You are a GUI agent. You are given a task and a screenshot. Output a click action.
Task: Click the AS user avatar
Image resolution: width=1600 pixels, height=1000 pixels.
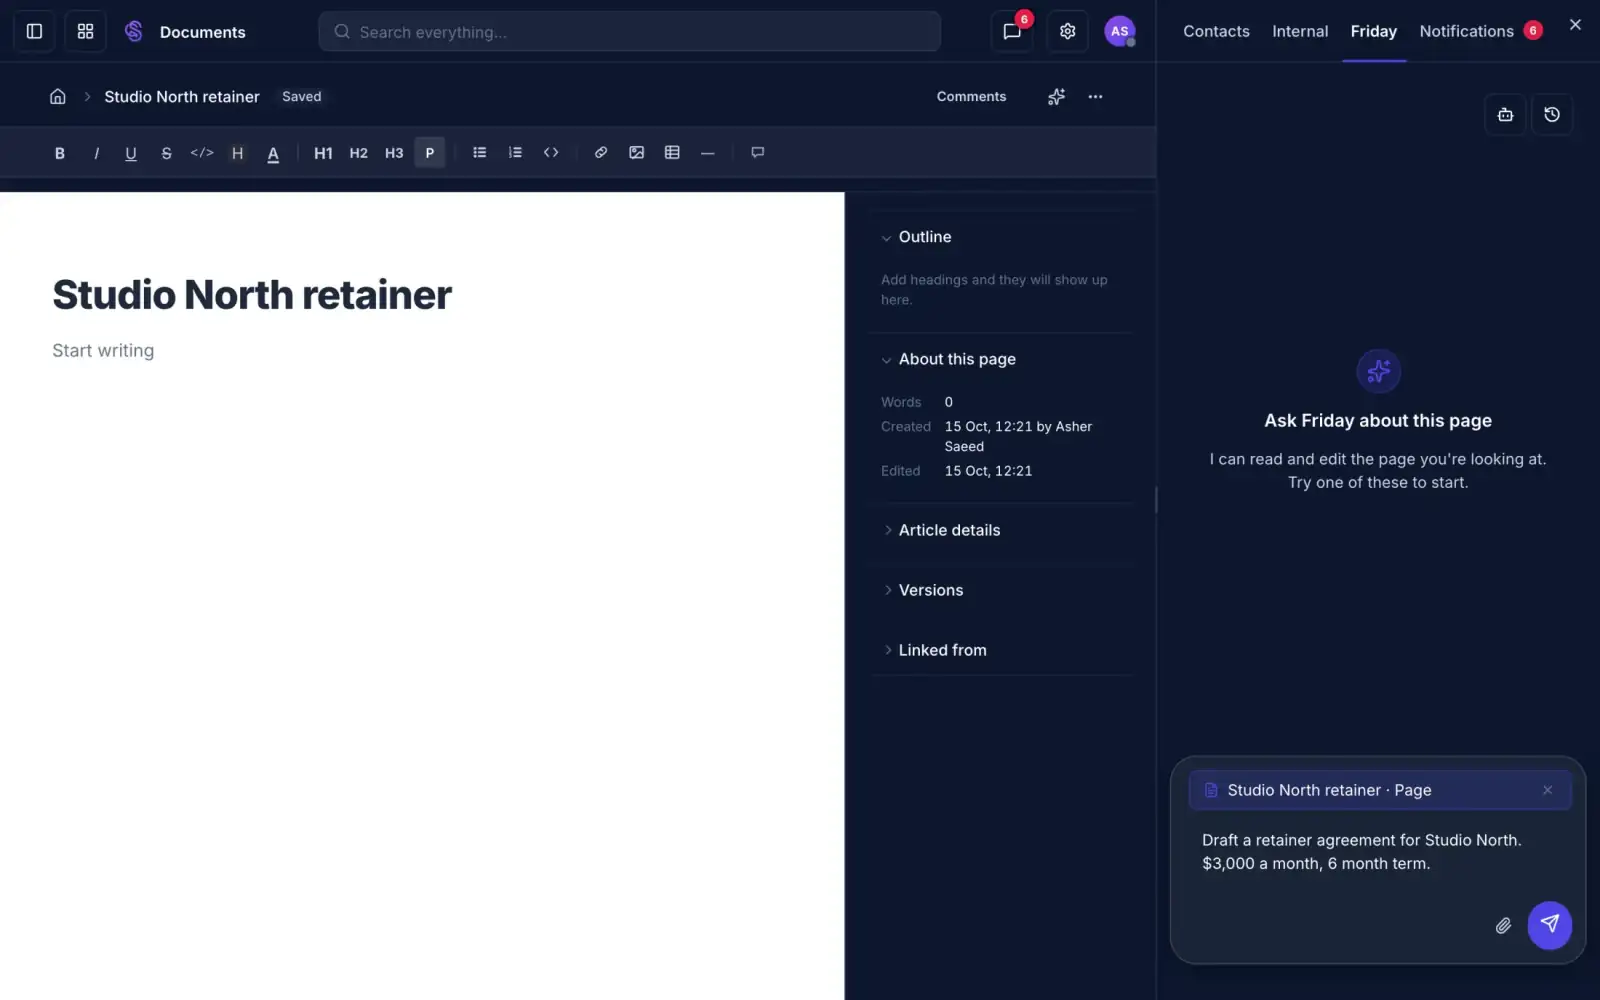(1119, 31)
